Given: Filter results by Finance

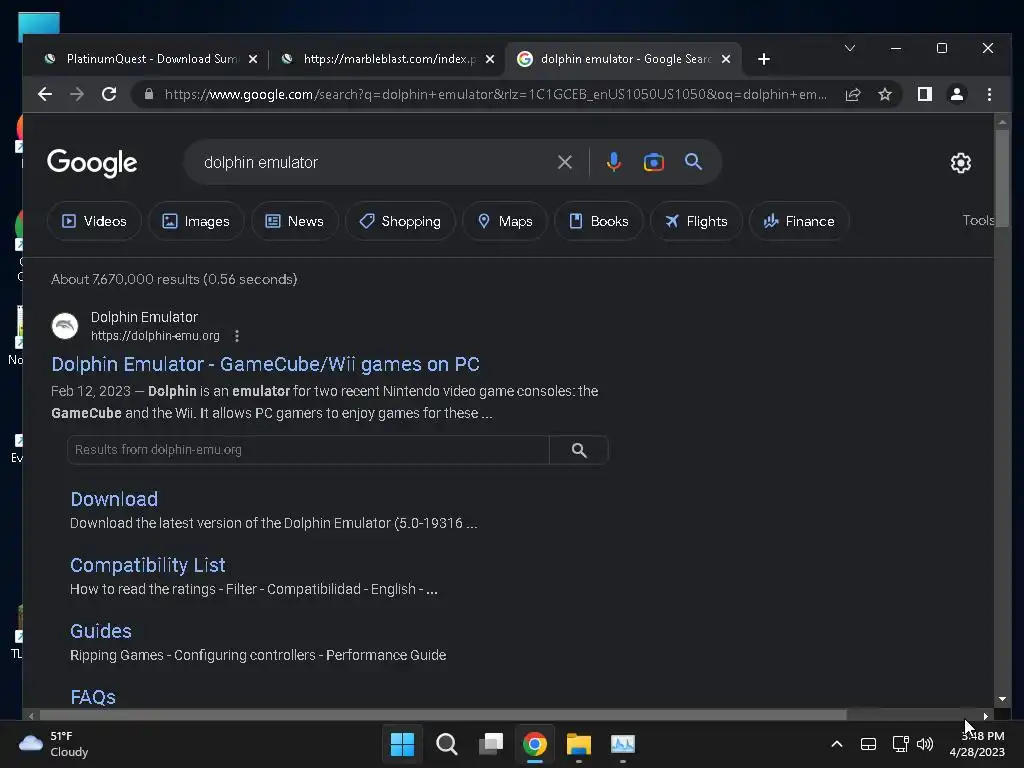Looking at the screenshot, I should click(799, 221).
